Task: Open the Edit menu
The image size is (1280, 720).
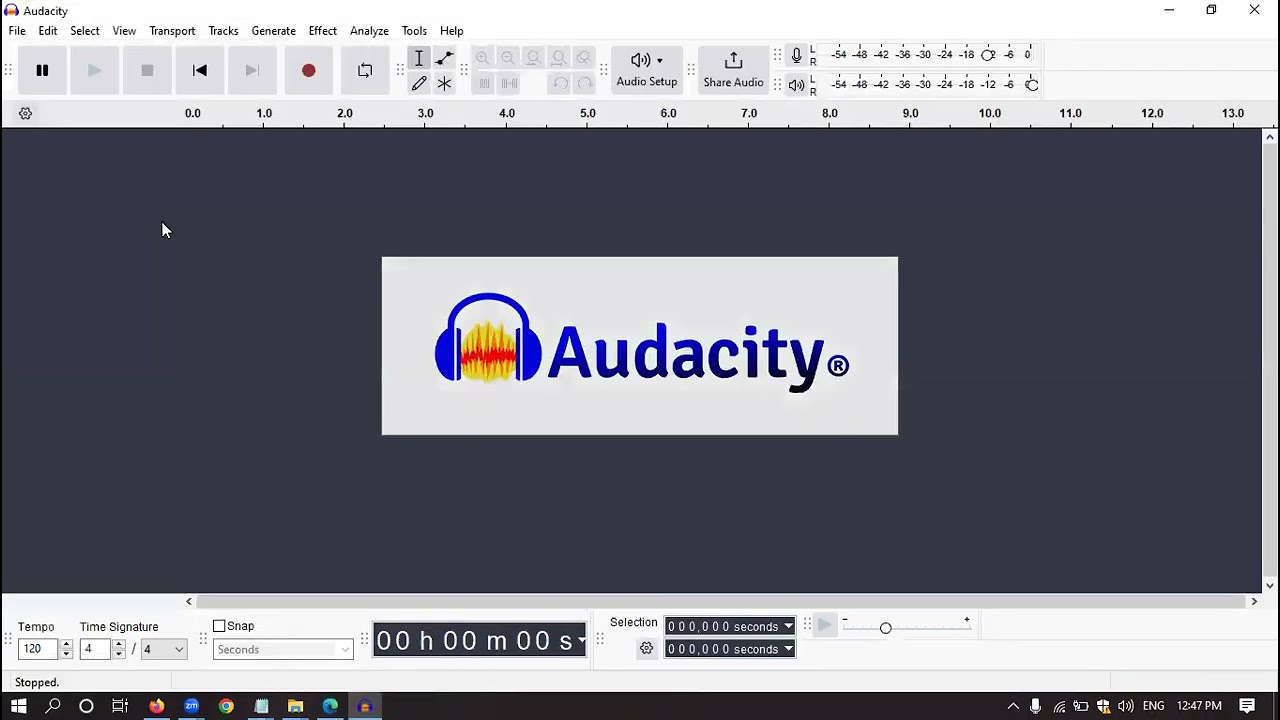Action: coord(48,31)
